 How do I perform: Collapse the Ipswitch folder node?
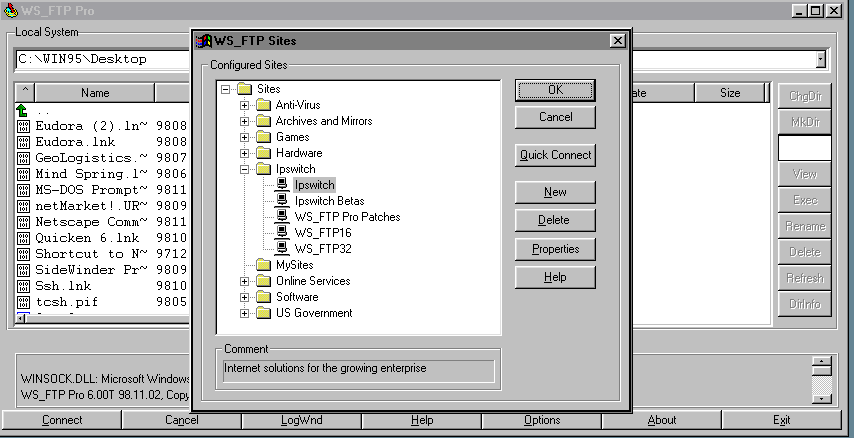[245, 169]
